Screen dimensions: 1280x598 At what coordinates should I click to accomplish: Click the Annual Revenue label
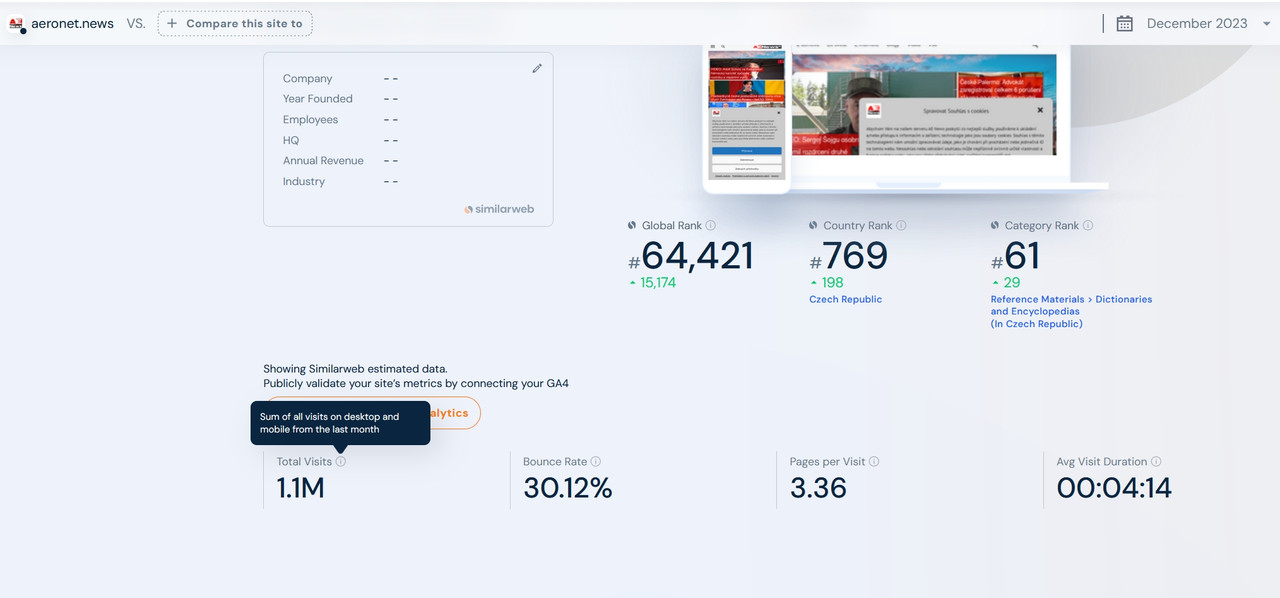click(x=323, y=161)
